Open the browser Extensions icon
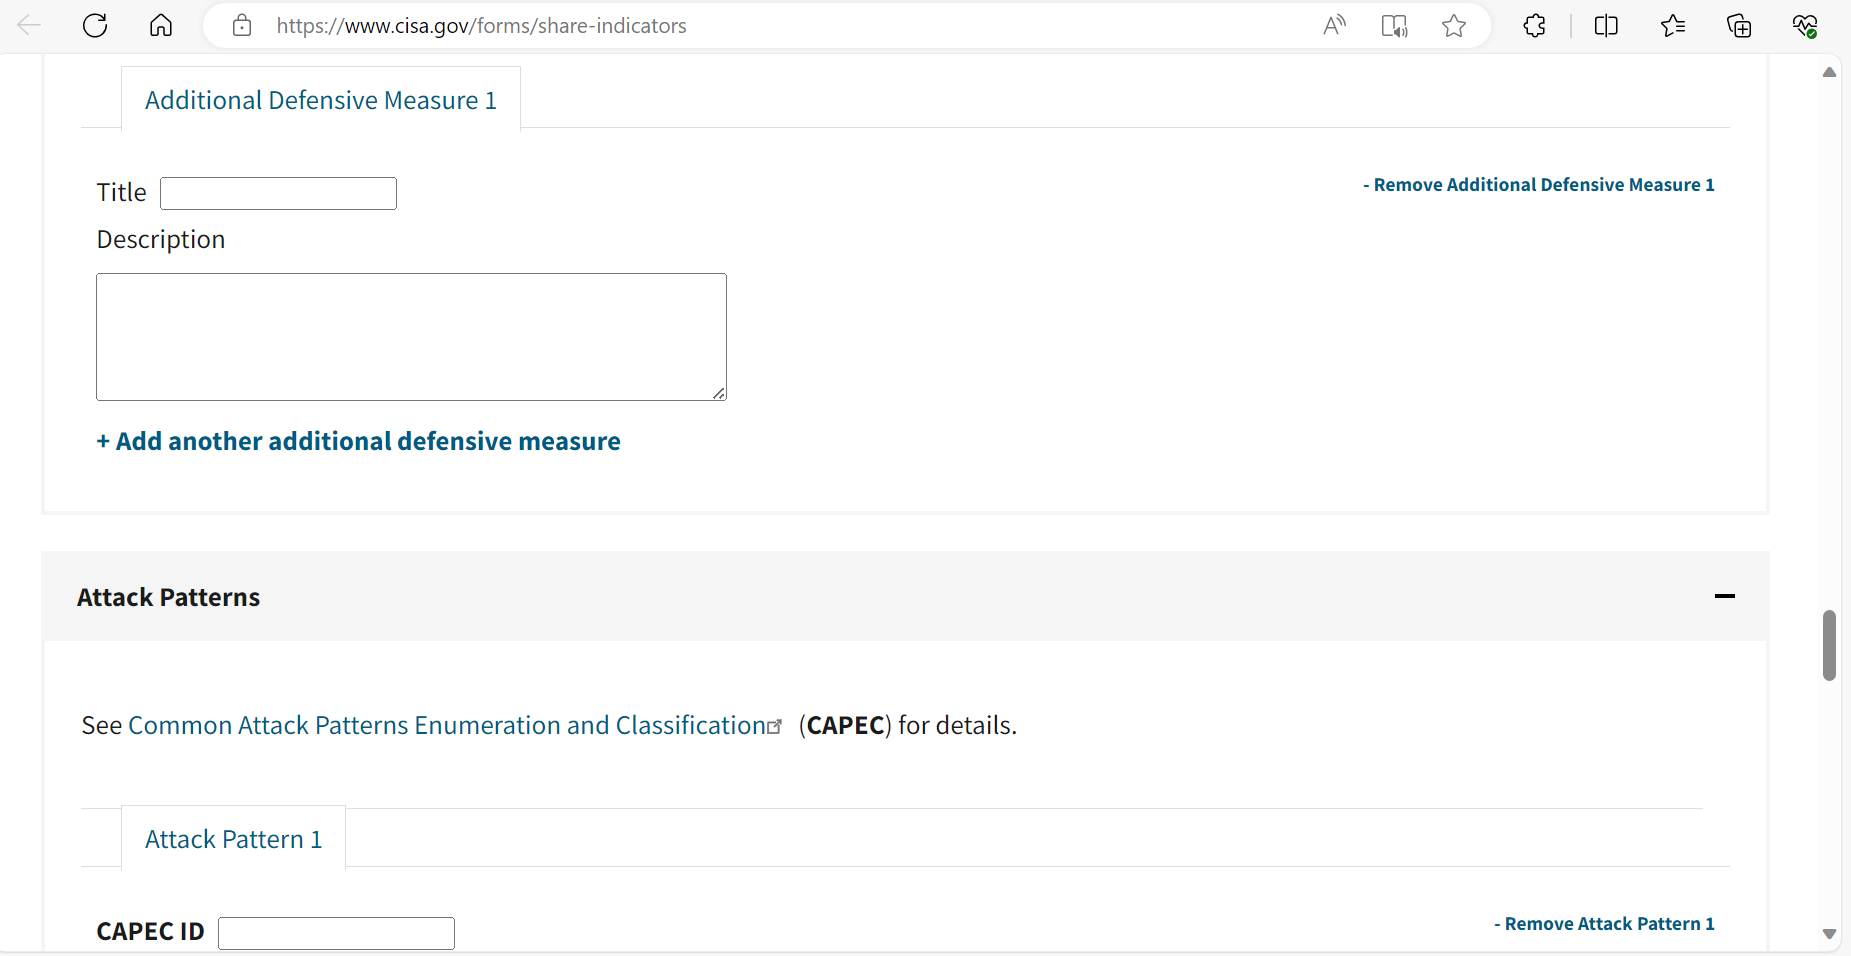 1534,26
